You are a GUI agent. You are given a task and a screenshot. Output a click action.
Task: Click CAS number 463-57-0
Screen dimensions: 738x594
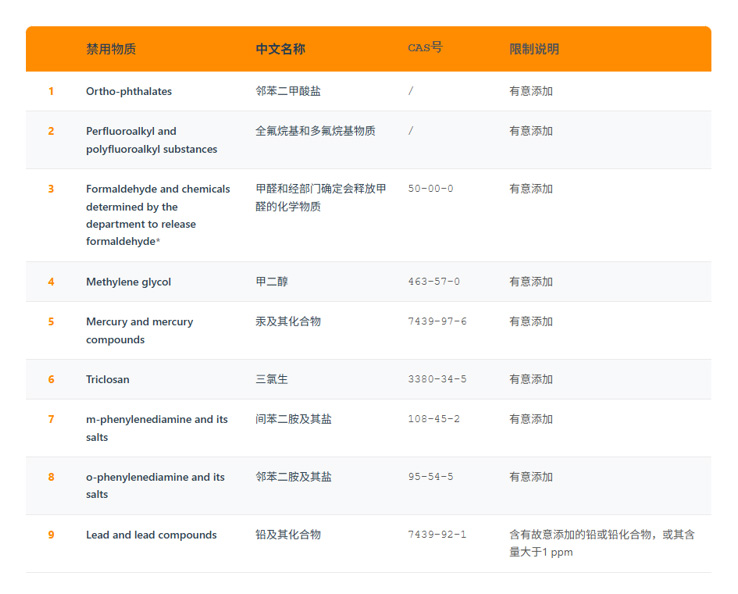tap(433, 281)
